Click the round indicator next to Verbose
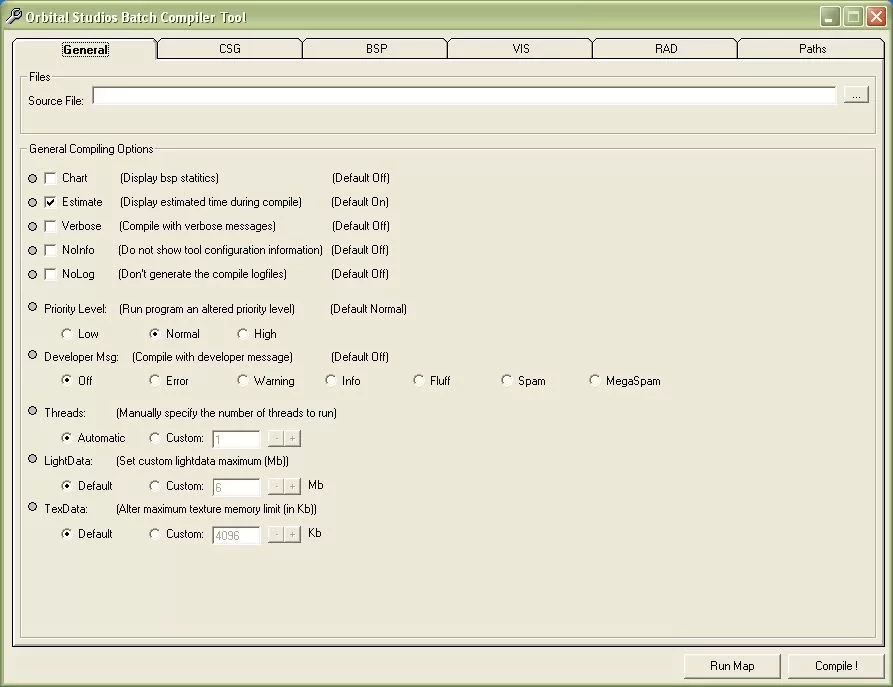 [33, 226]
